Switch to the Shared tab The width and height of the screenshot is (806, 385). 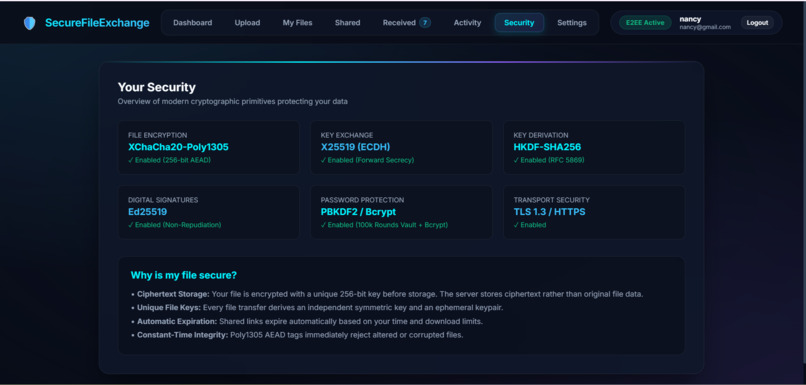(347, 23)
